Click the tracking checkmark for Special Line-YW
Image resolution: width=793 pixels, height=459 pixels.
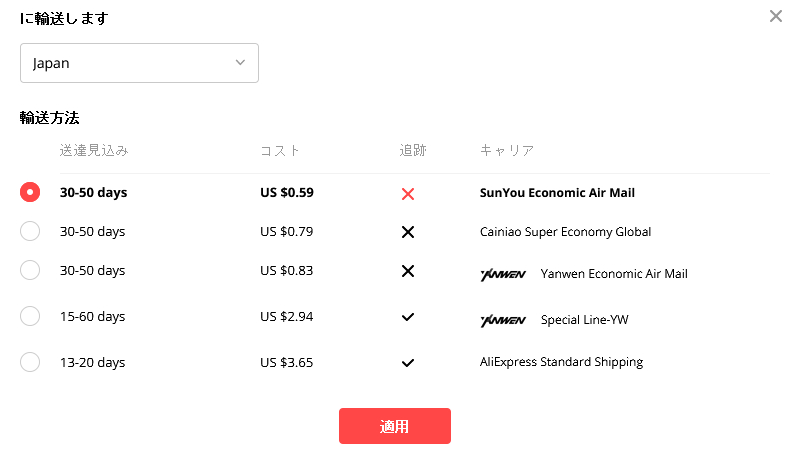coord(408,317)
